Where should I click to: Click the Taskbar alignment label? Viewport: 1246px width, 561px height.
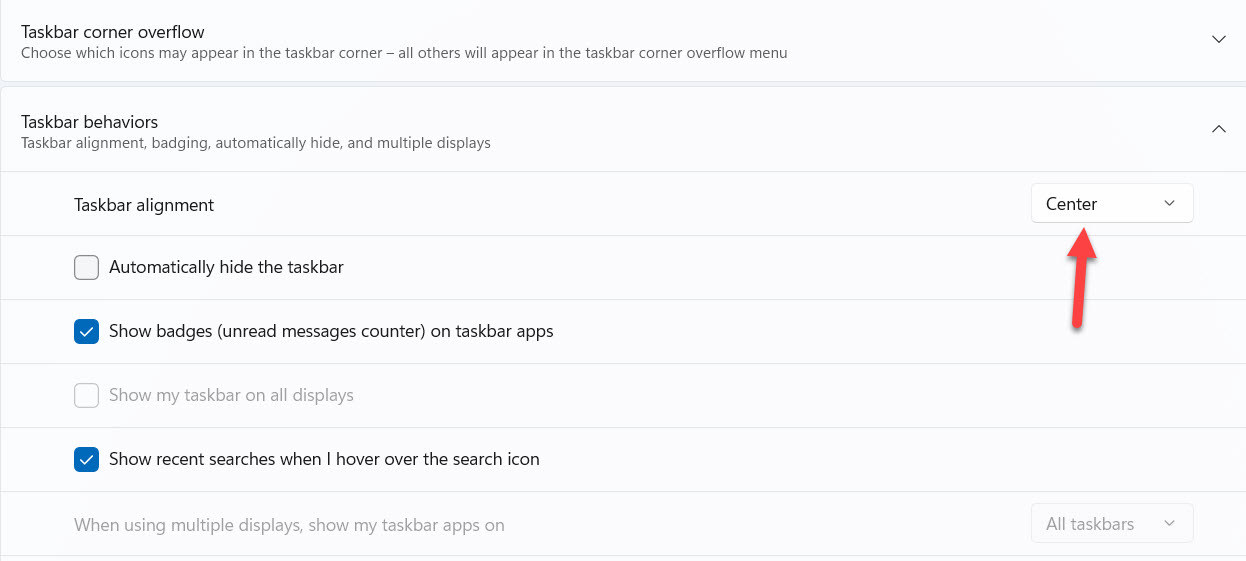coord(144,205)
